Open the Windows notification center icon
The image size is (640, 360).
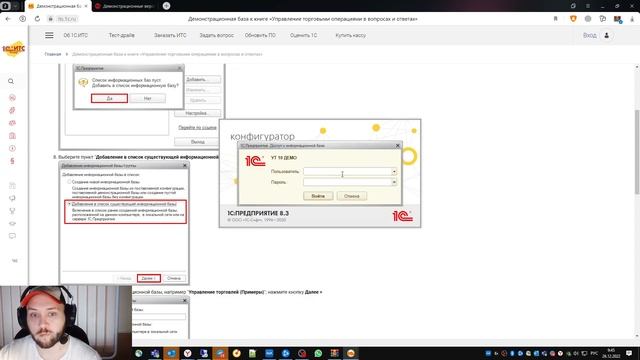click(629, 353)
